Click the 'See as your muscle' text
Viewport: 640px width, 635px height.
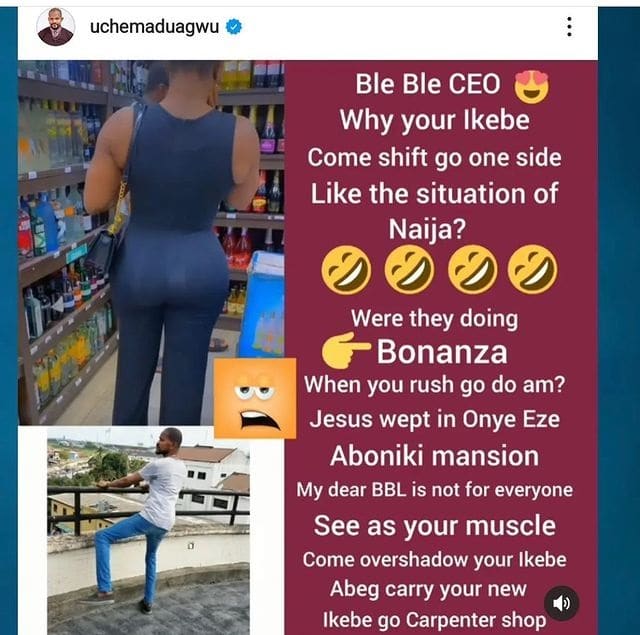435,525
